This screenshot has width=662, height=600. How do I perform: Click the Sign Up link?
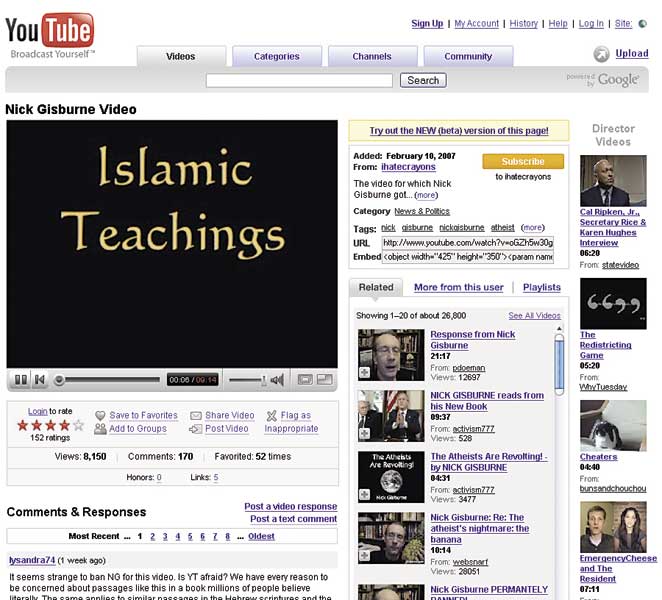[427, 24]
